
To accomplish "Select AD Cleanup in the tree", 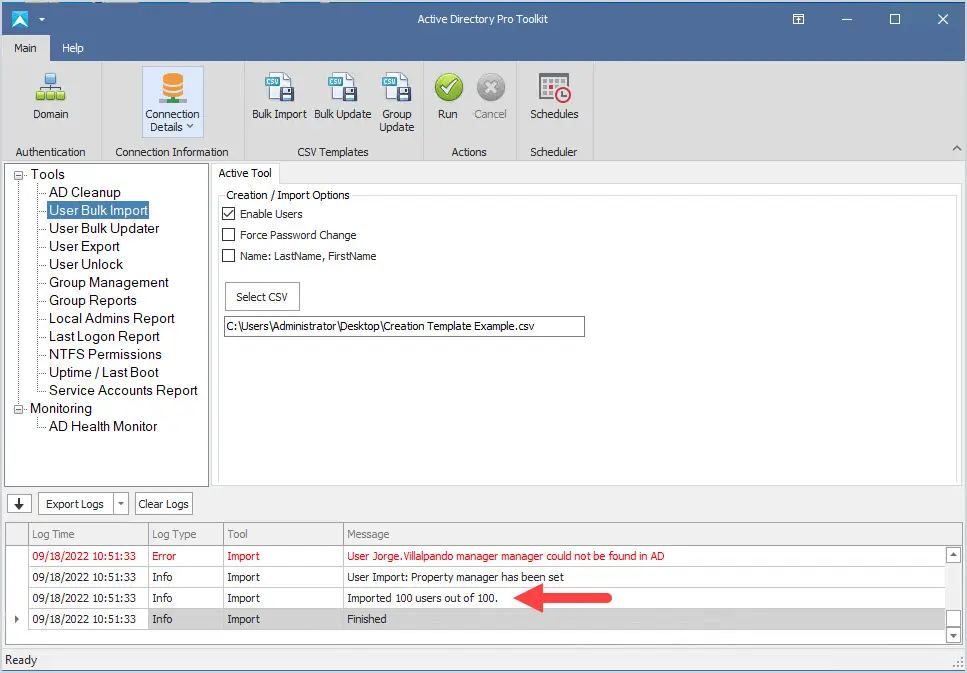I will pyautogui.click(x=85, y=192).
